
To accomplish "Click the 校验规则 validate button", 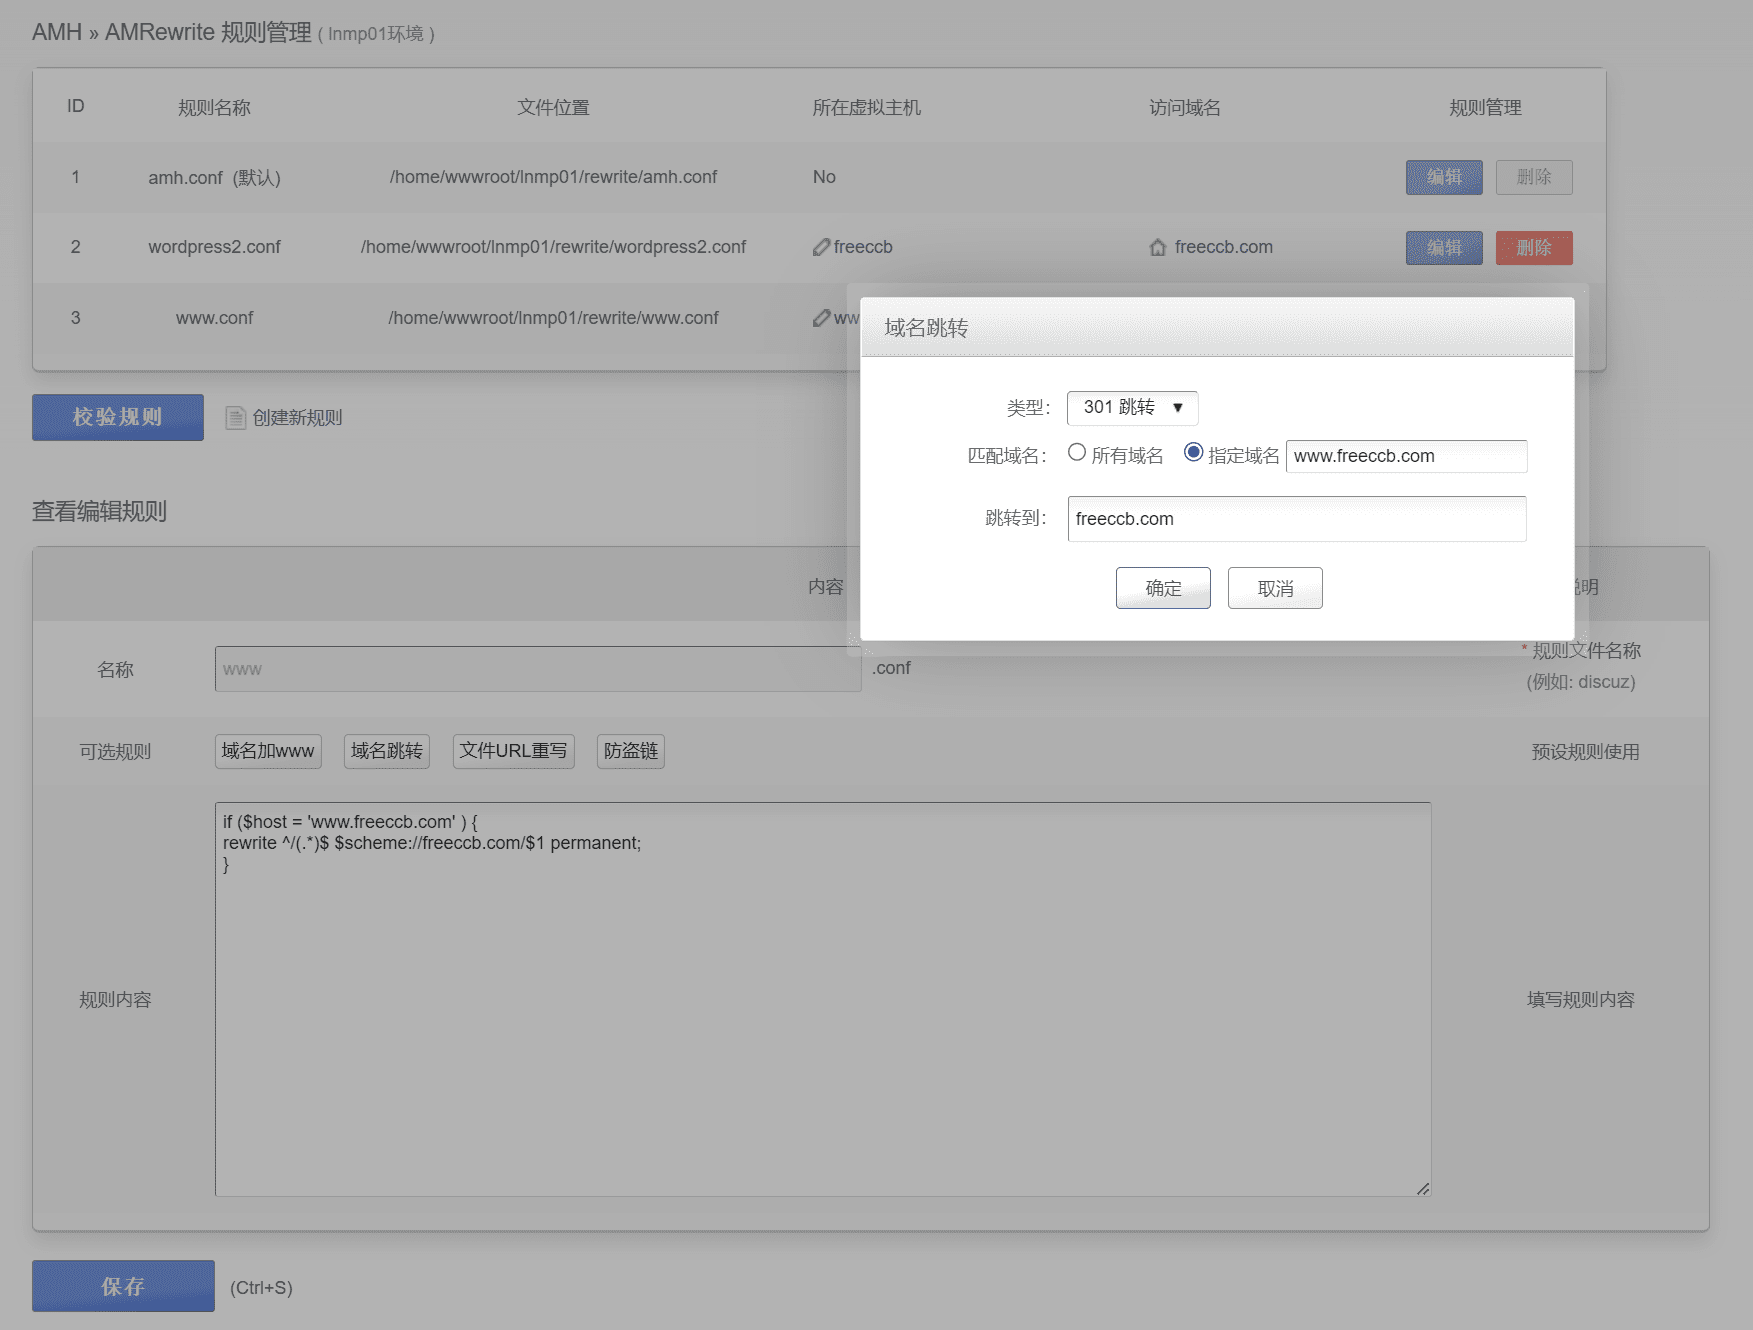I will [118, 417].
